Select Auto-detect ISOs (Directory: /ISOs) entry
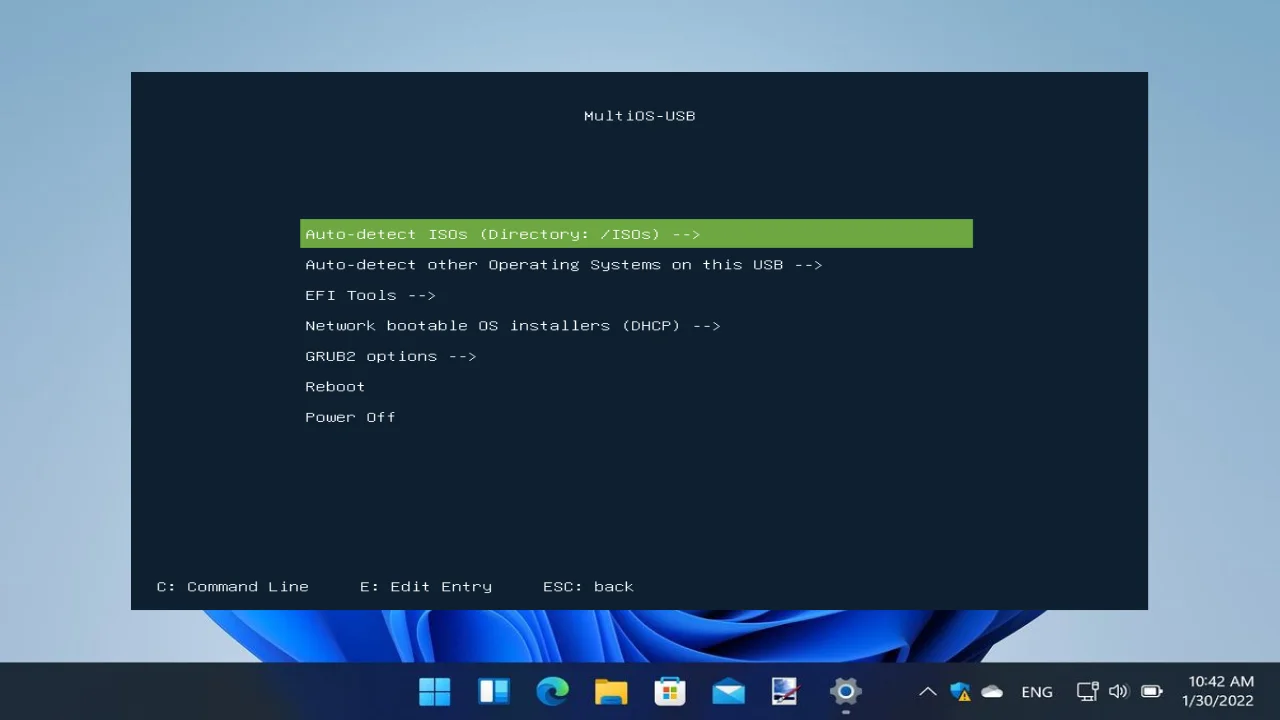Screen dimensions: 1280x720 pyautogui.click(x=636, y=234)
